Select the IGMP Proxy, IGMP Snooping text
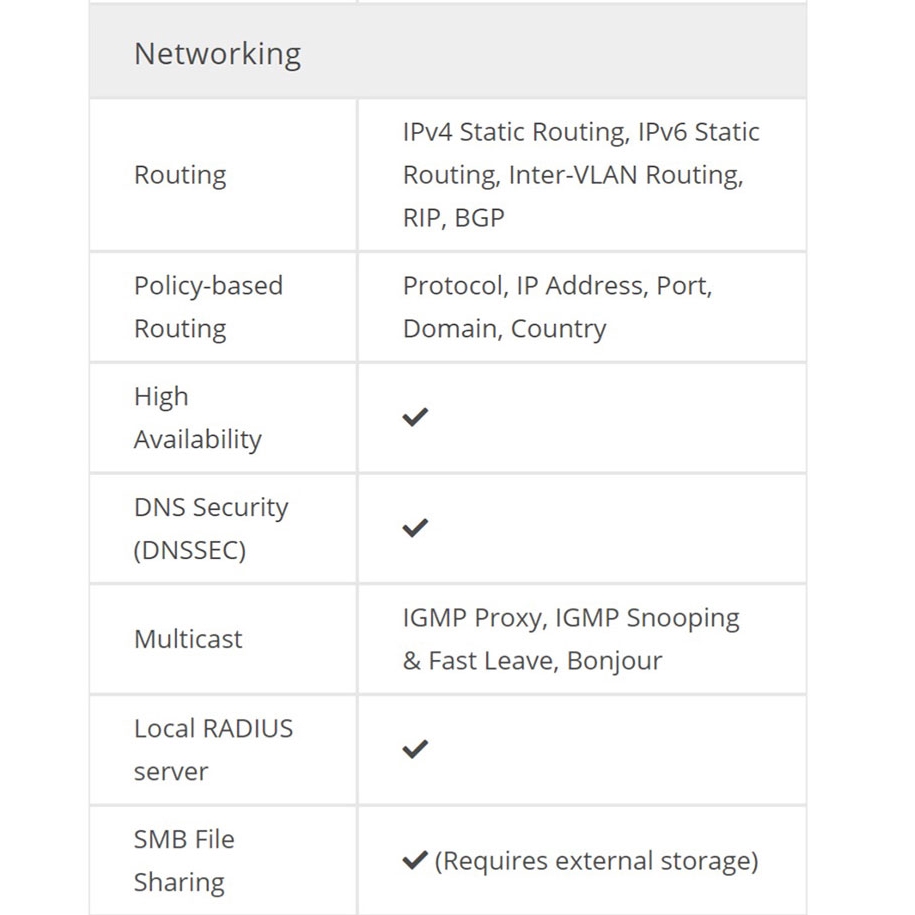Viewport: 915px width, 915px height. tap(570, 618)
